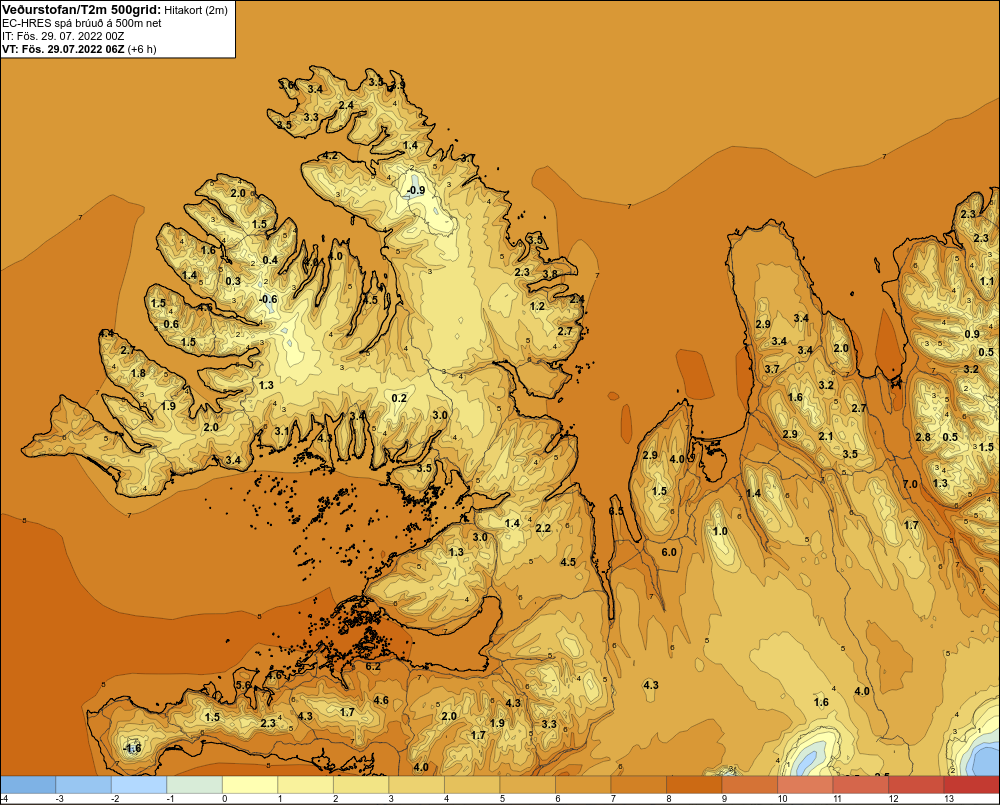Click the 'EC-HRES spá brúuð á 500m net' line
1000x805 pixels.
click(x=82, y=23)
